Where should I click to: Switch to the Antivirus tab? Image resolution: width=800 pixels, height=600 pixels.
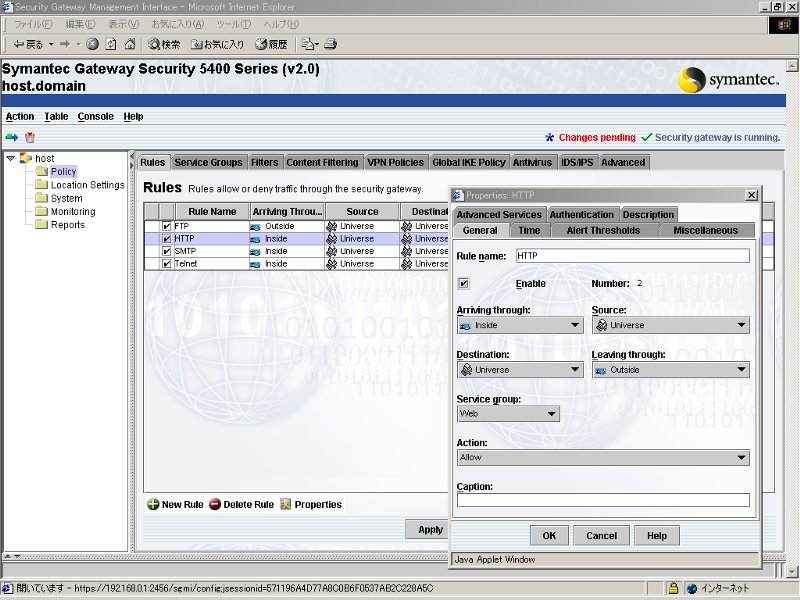tap(532, 162)
